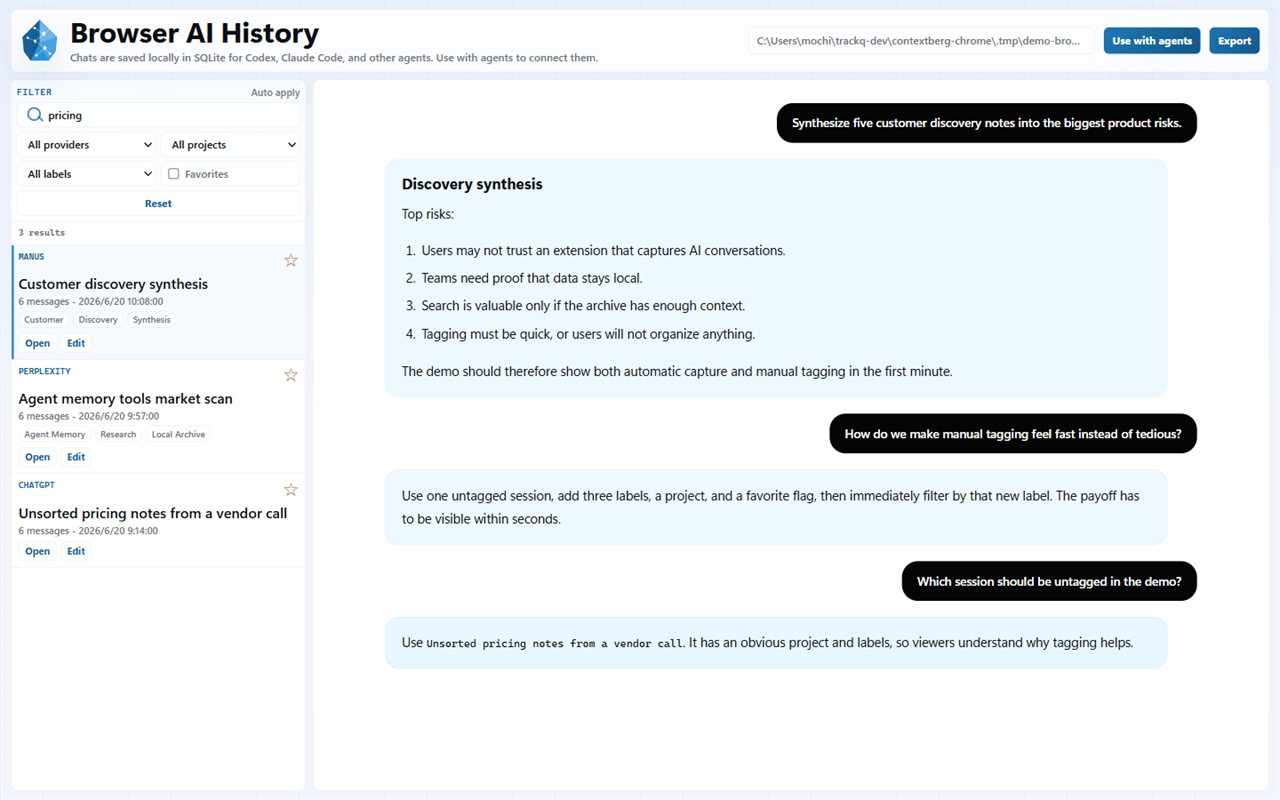Toggle the Favorites checkbox
1280x800 pixels.
(174, 174)
